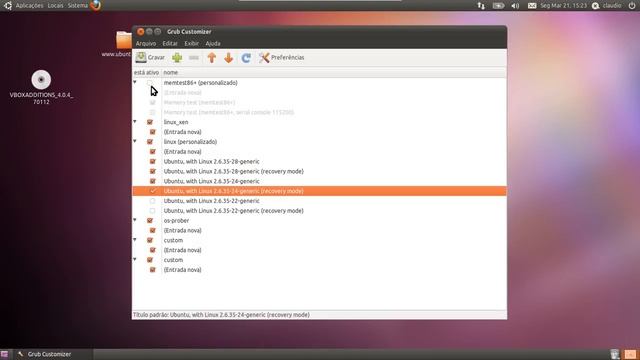Uncheck the os-prober checkbox
640x360 pixels.
(x=150, y=220)
